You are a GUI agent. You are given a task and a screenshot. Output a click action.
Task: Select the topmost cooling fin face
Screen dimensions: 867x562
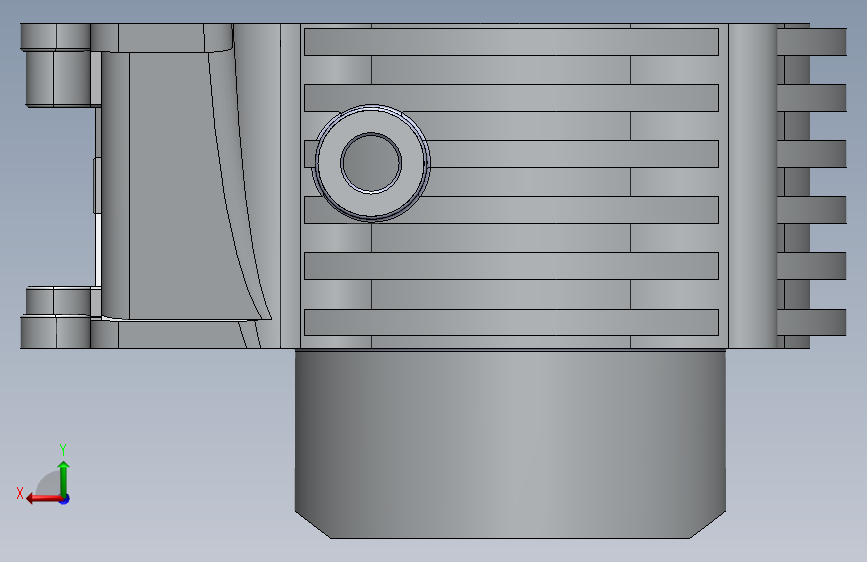coord(511,42)
